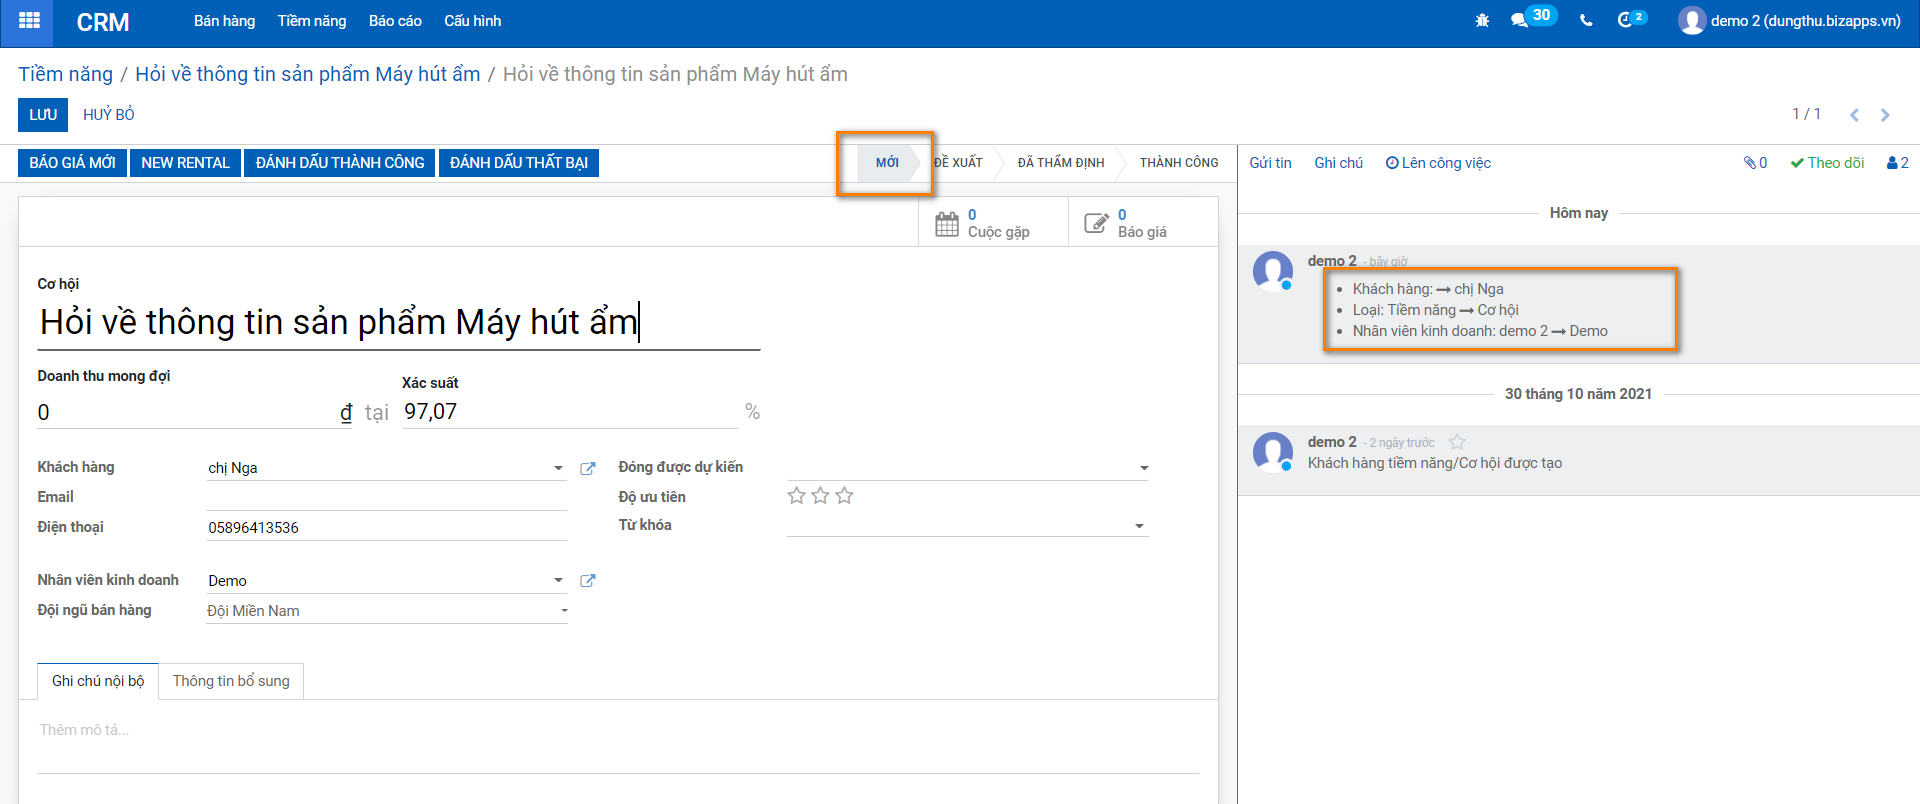Click the Doanh thu mong đợi field
1920x804 pixels.
(x=187, y=412)
